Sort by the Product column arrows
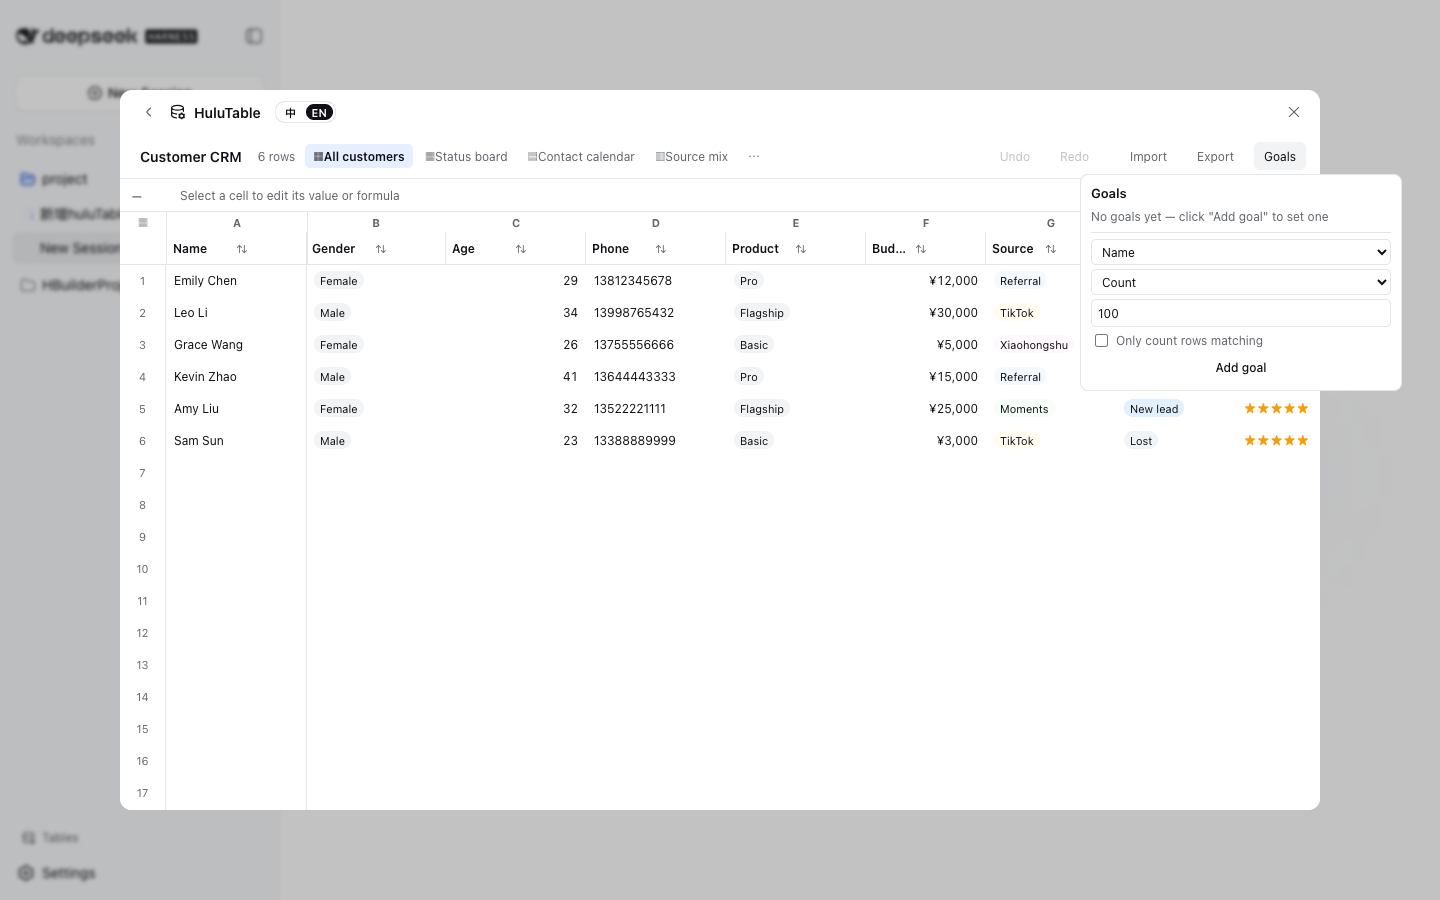Screen dimensions: 1440x900 (x=800, y=249)
